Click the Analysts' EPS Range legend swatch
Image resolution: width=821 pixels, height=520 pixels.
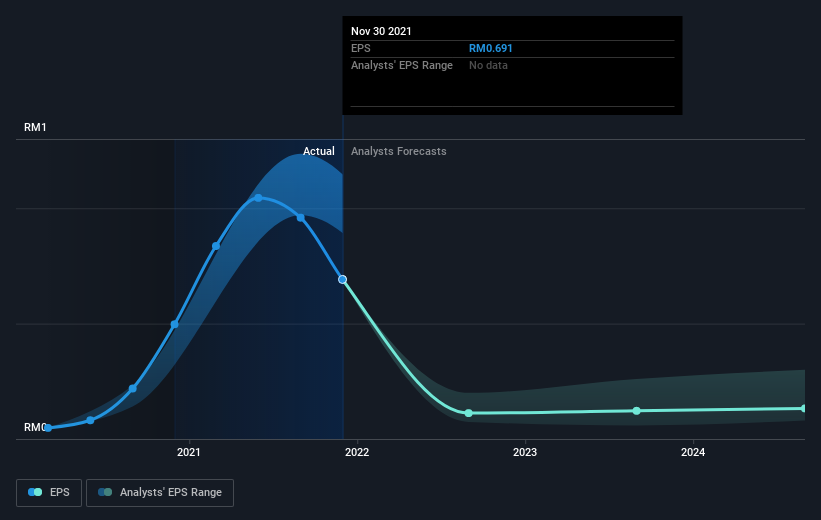(105, 492)
